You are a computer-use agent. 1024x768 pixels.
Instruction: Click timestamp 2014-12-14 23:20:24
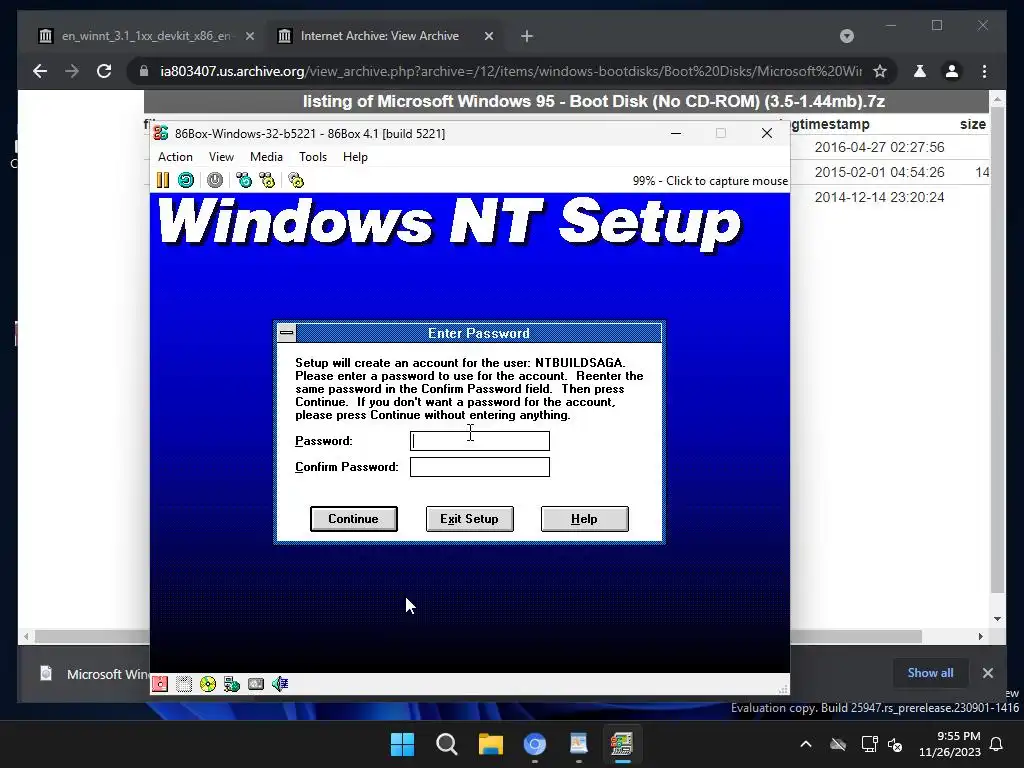click(879, 197)
